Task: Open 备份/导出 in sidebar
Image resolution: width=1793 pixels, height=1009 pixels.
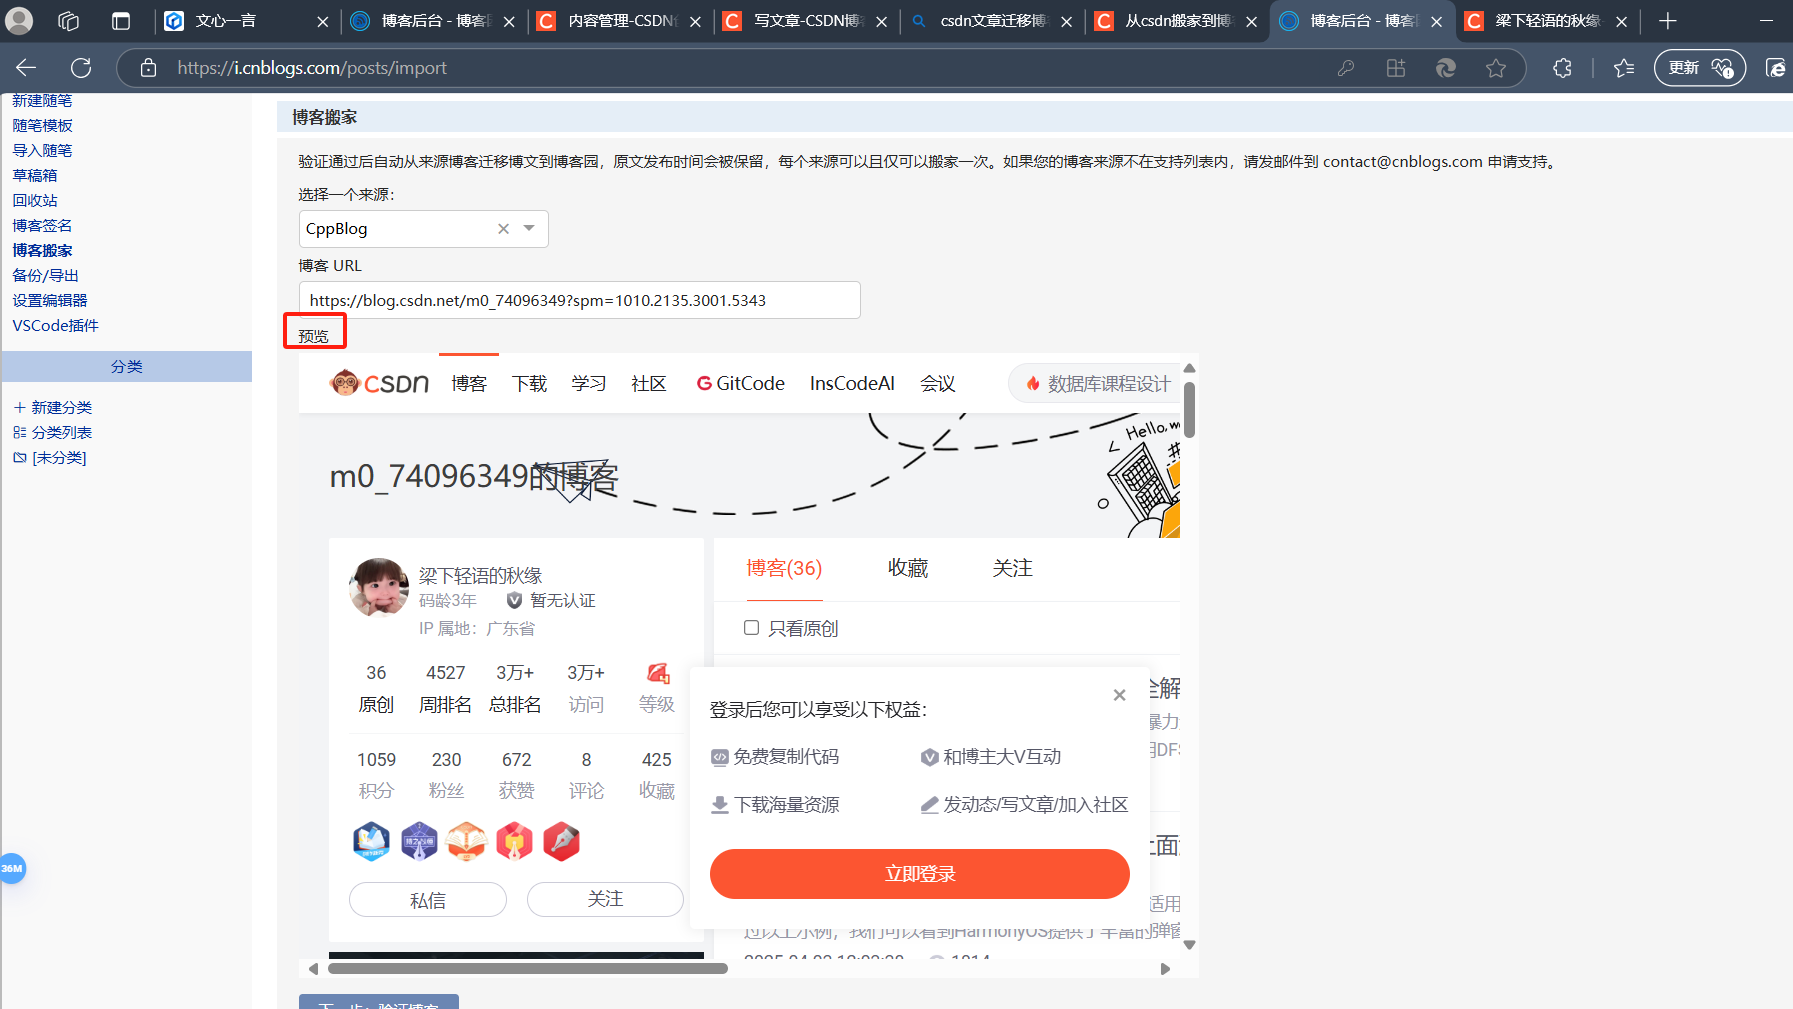Action: click(45, 275)
